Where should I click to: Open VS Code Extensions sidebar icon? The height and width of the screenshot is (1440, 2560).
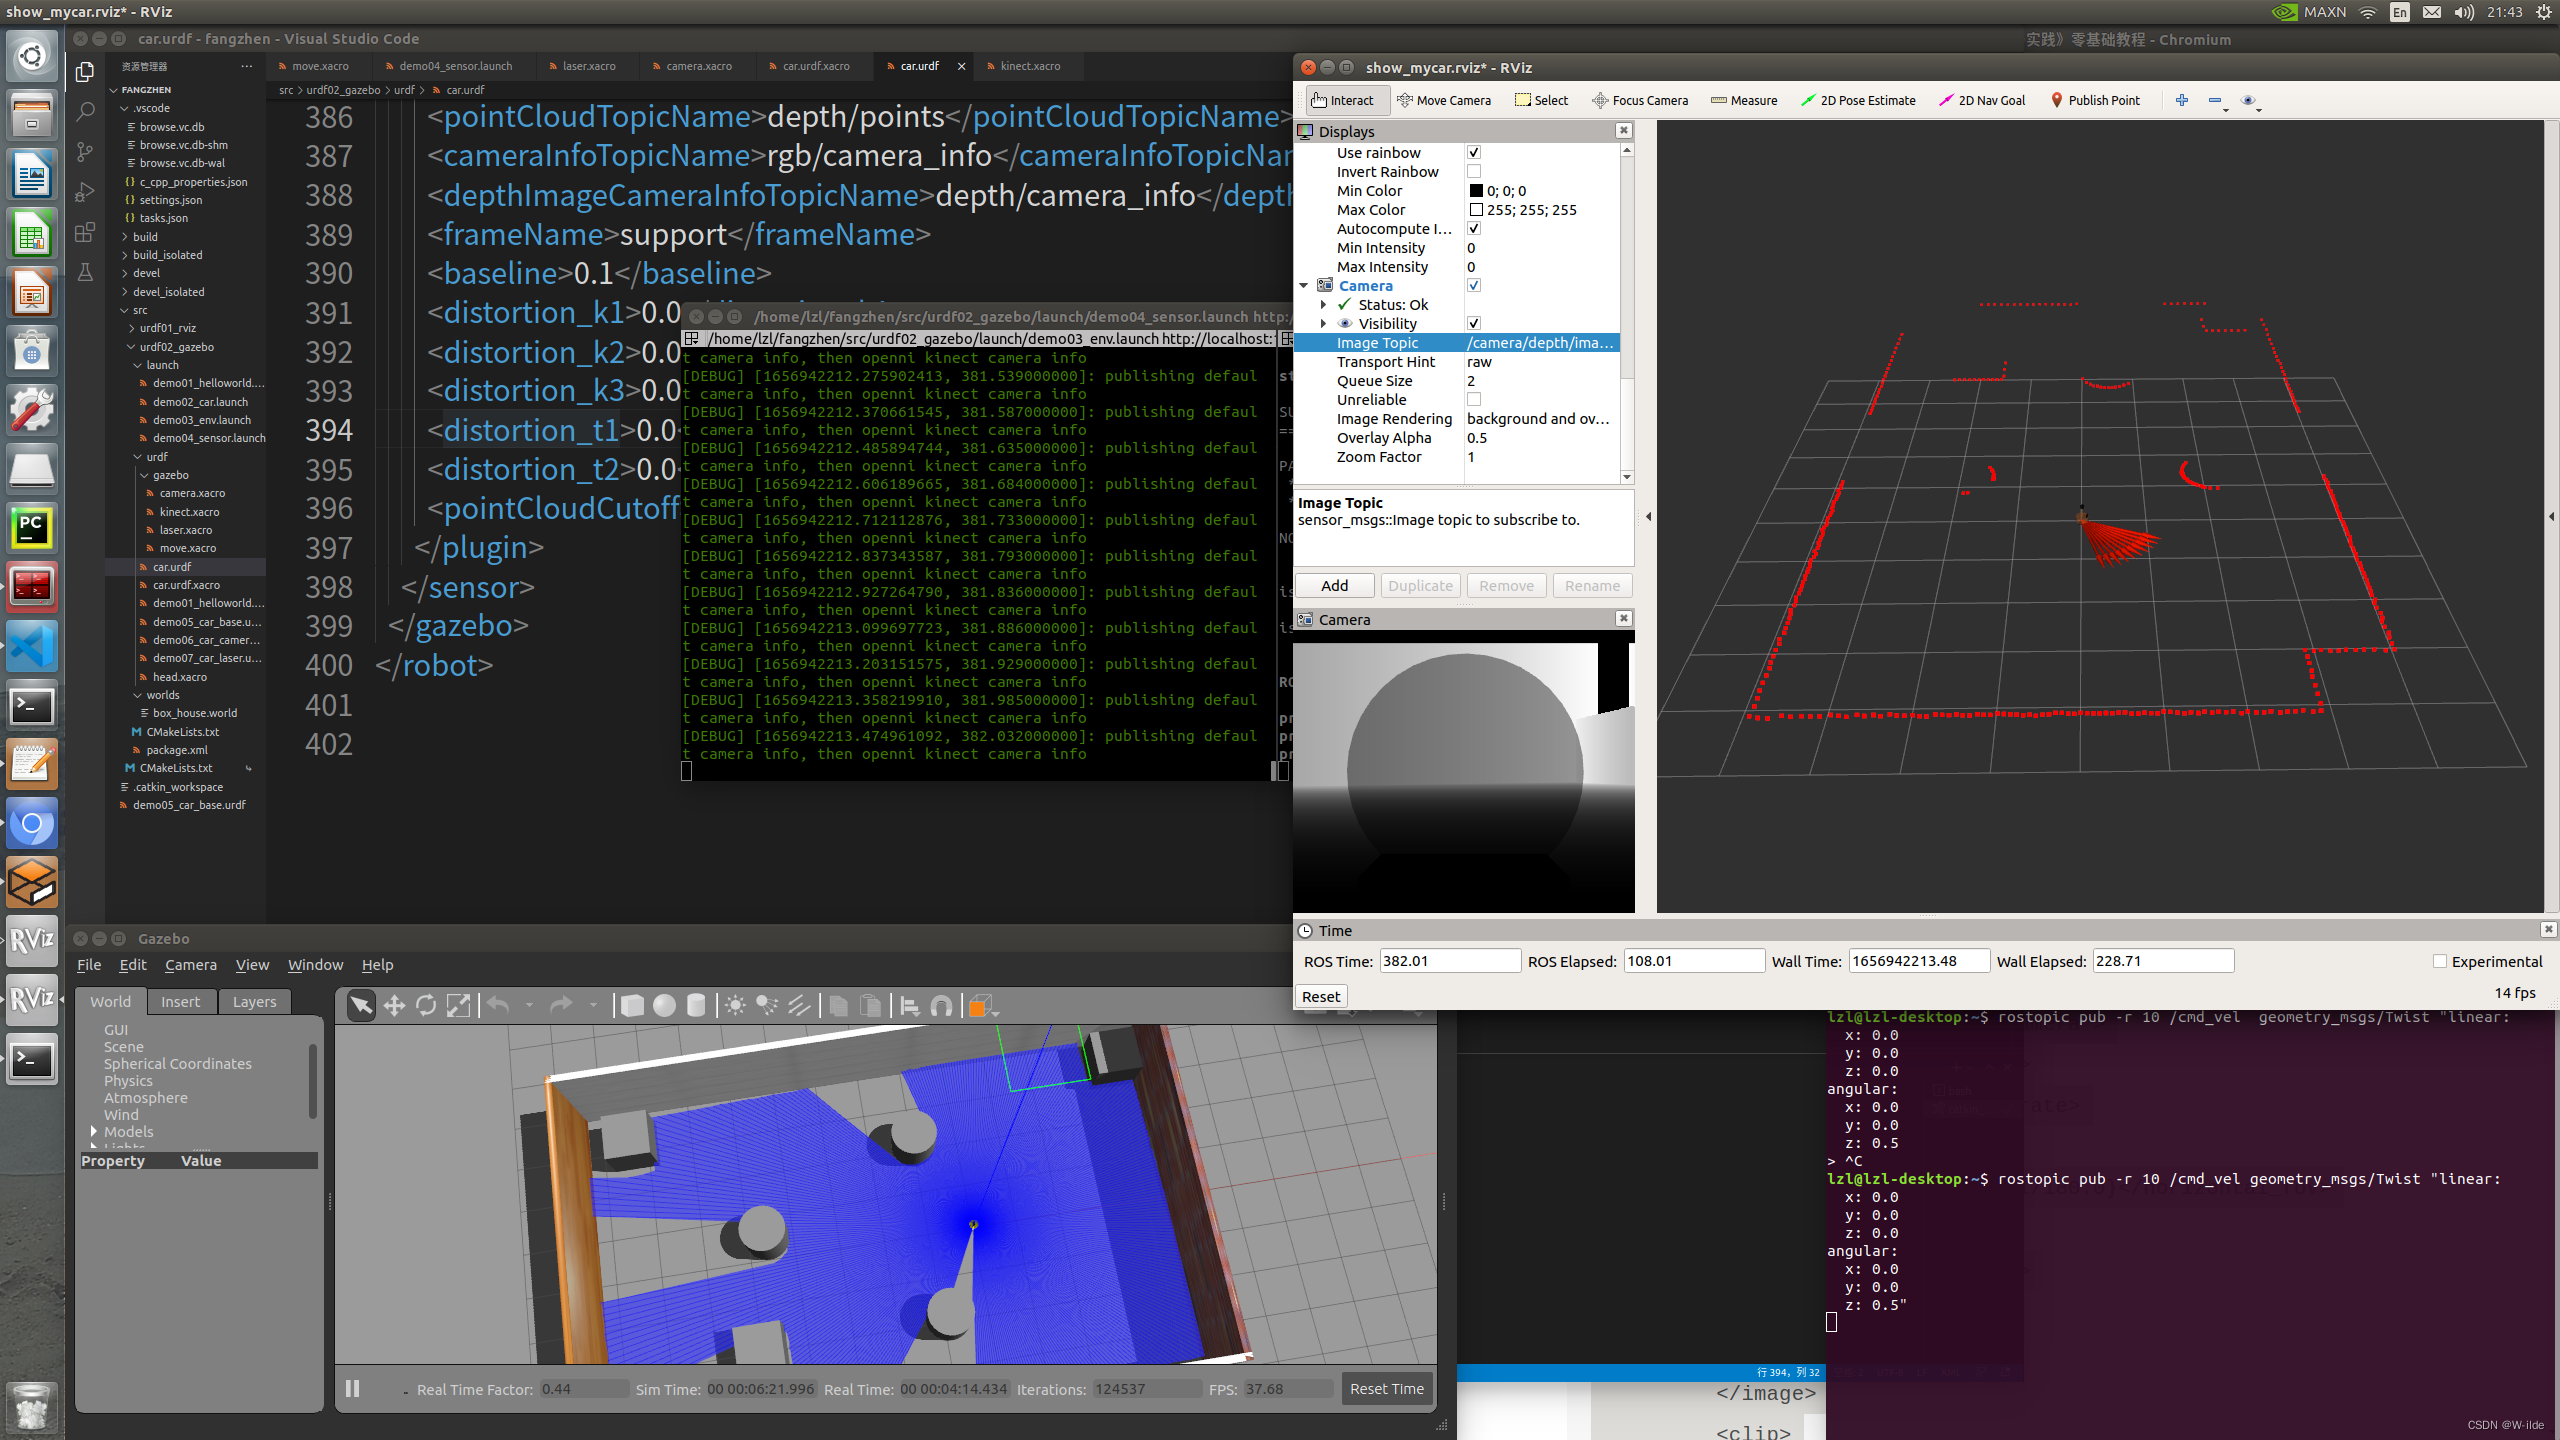[x=85, y=232]
